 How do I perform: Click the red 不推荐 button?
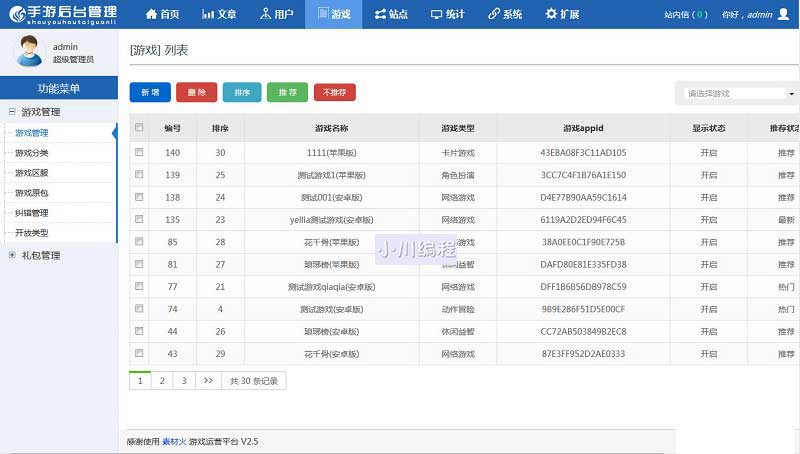tap(335, 92)
